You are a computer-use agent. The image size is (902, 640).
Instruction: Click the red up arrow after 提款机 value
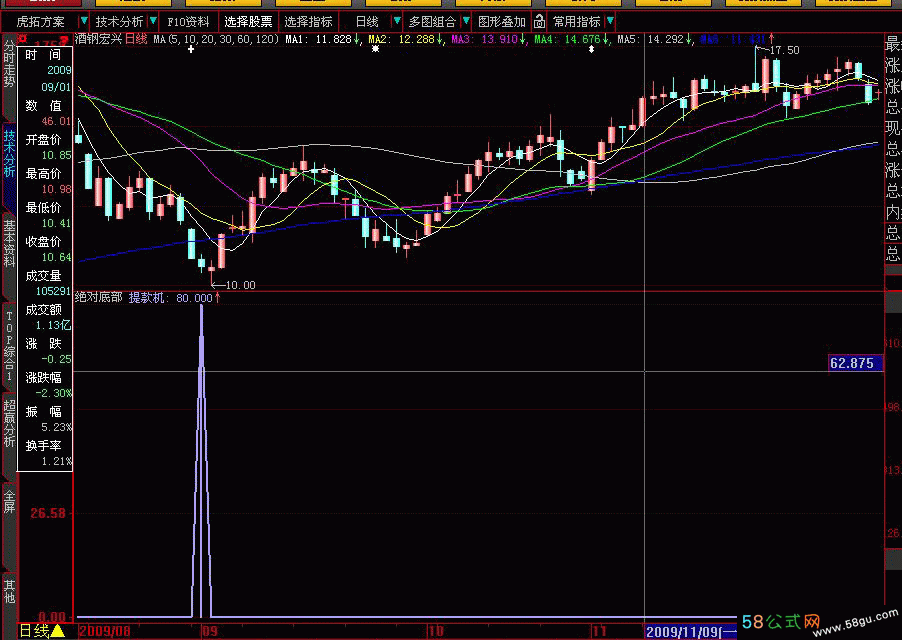[218, 297]
